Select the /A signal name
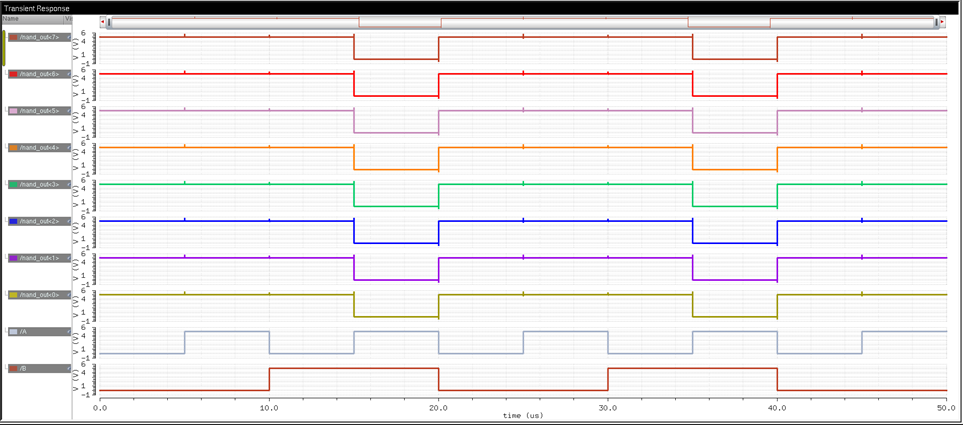 [x=23, y=332]
